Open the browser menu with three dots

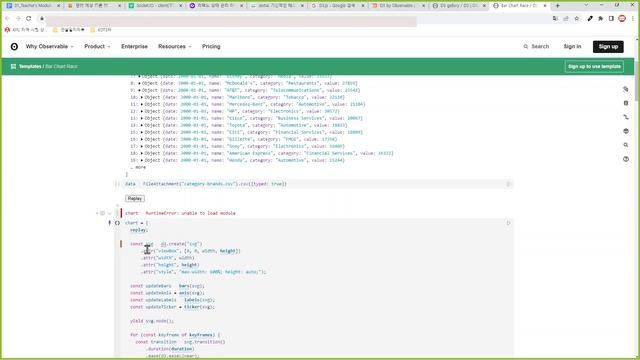click(x=633, y=18)
